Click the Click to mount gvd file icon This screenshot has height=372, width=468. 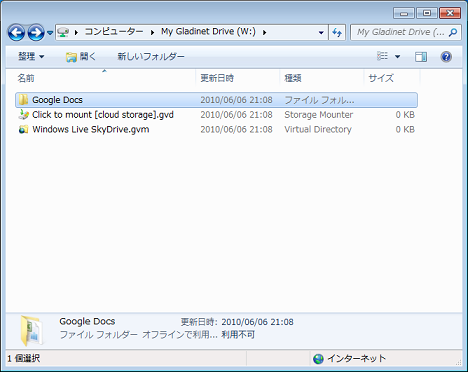click(x=23, y=114)
